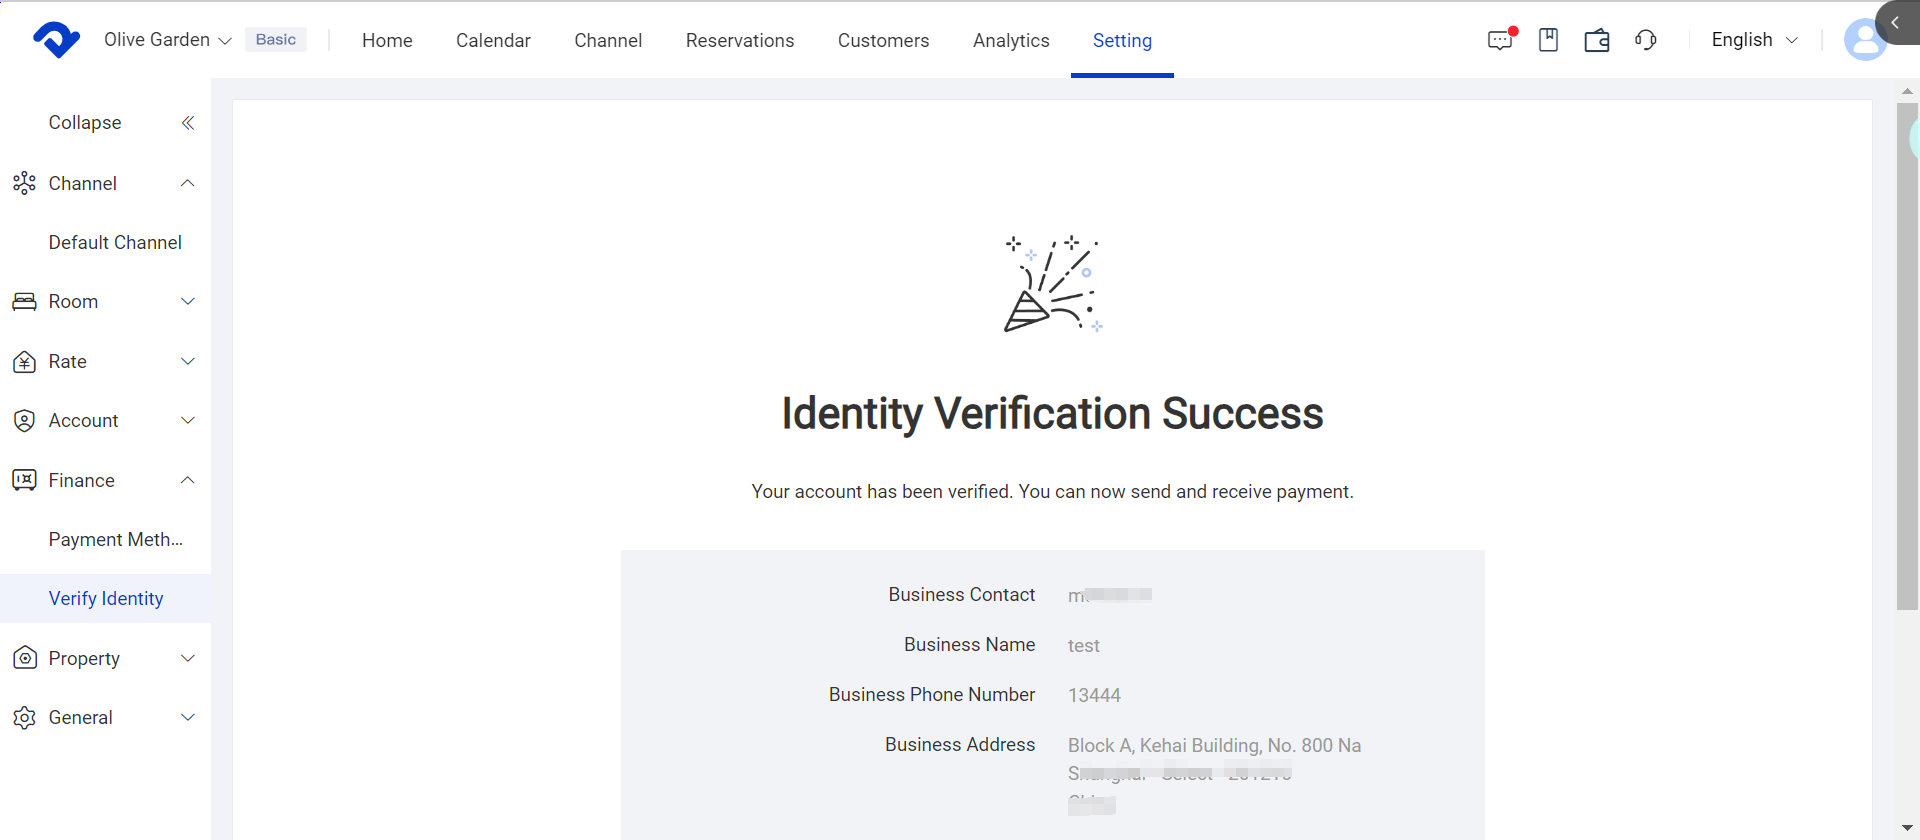Click the side panel arrow handle at top right
Screen dimensions: 1920x840
1896,22
